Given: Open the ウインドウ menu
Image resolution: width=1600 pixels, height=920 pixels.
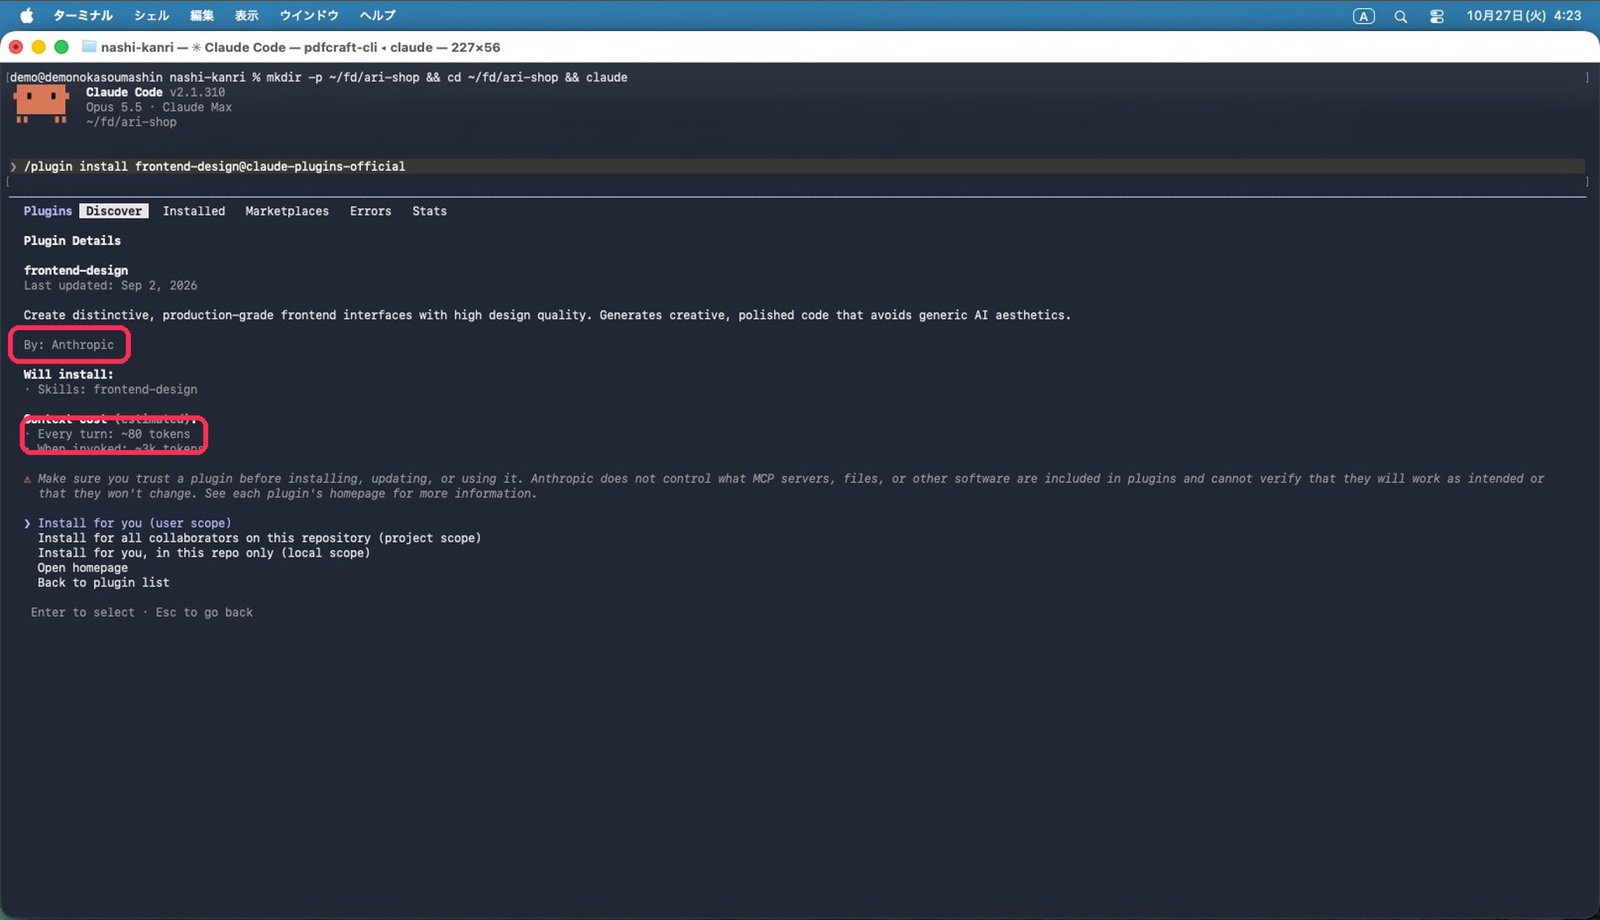Looking at the screenshot, I should tap(309, 15).
